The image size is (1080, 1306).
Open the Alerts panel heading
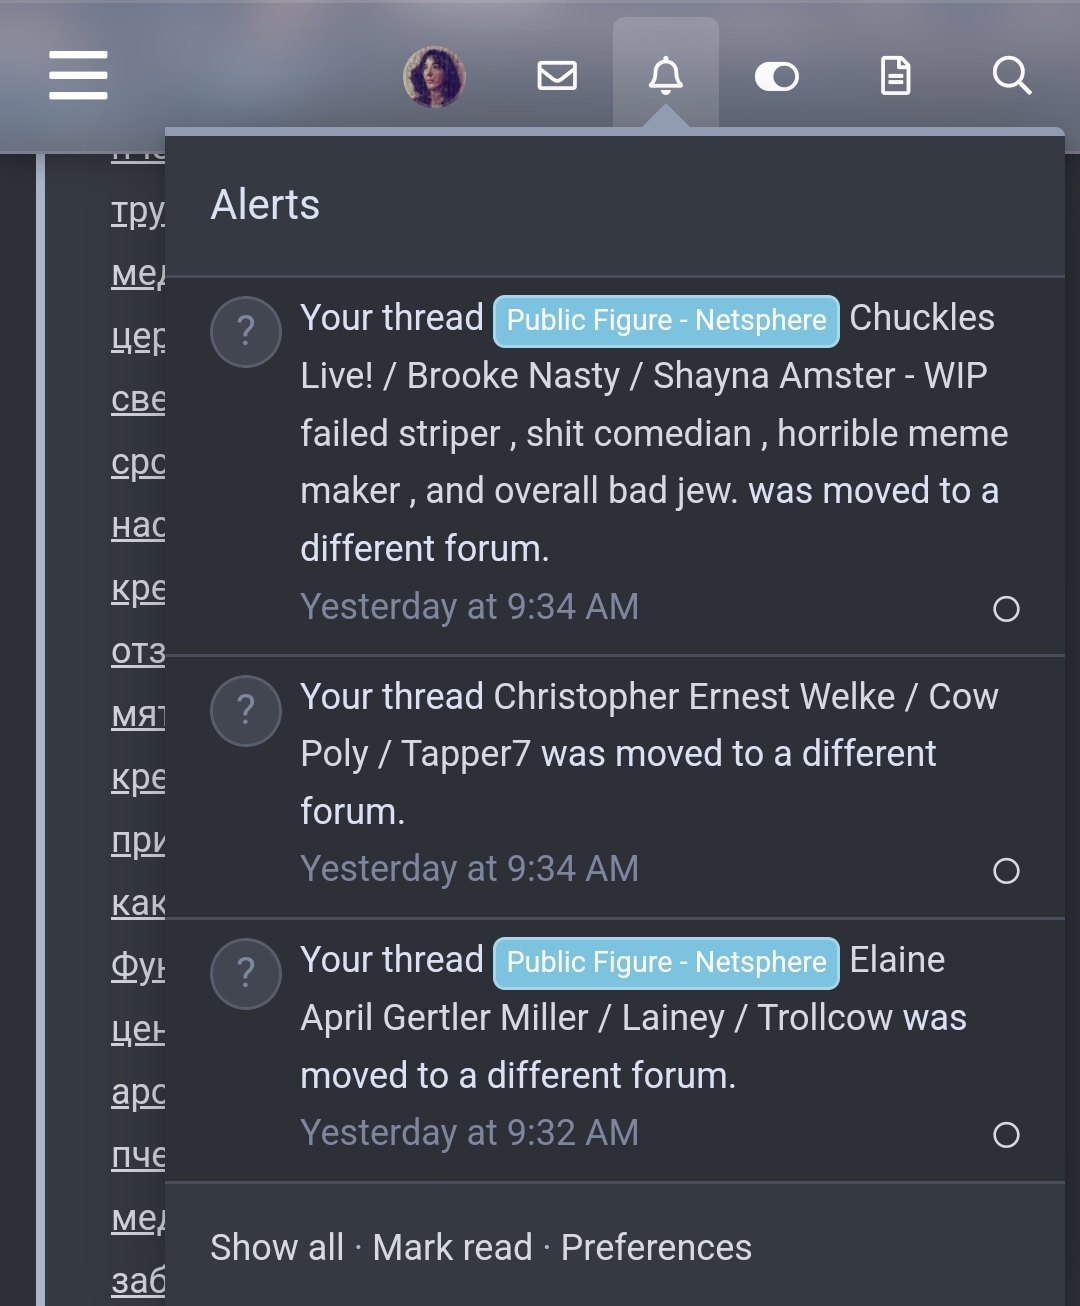tap(265, 205)
